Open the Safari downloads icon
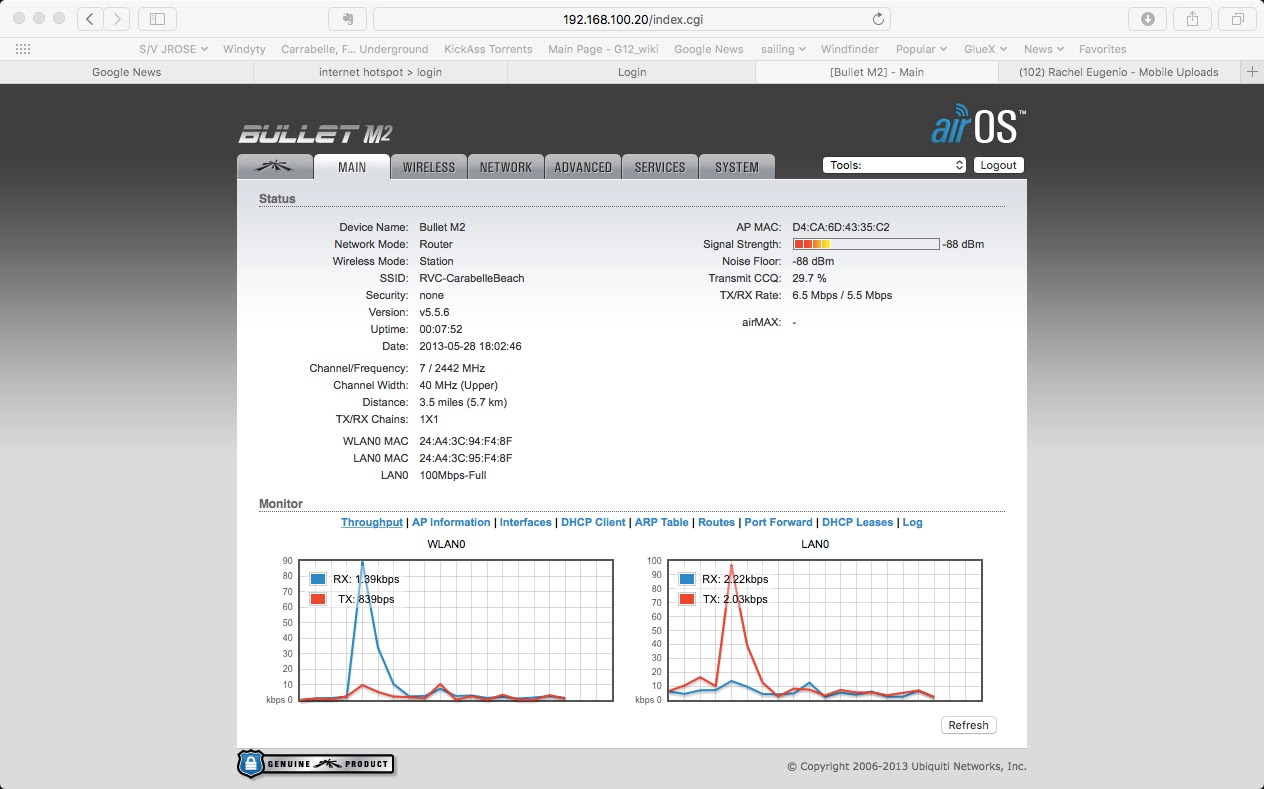Viewport: 1264px width, 789px height. [1147, 19]
